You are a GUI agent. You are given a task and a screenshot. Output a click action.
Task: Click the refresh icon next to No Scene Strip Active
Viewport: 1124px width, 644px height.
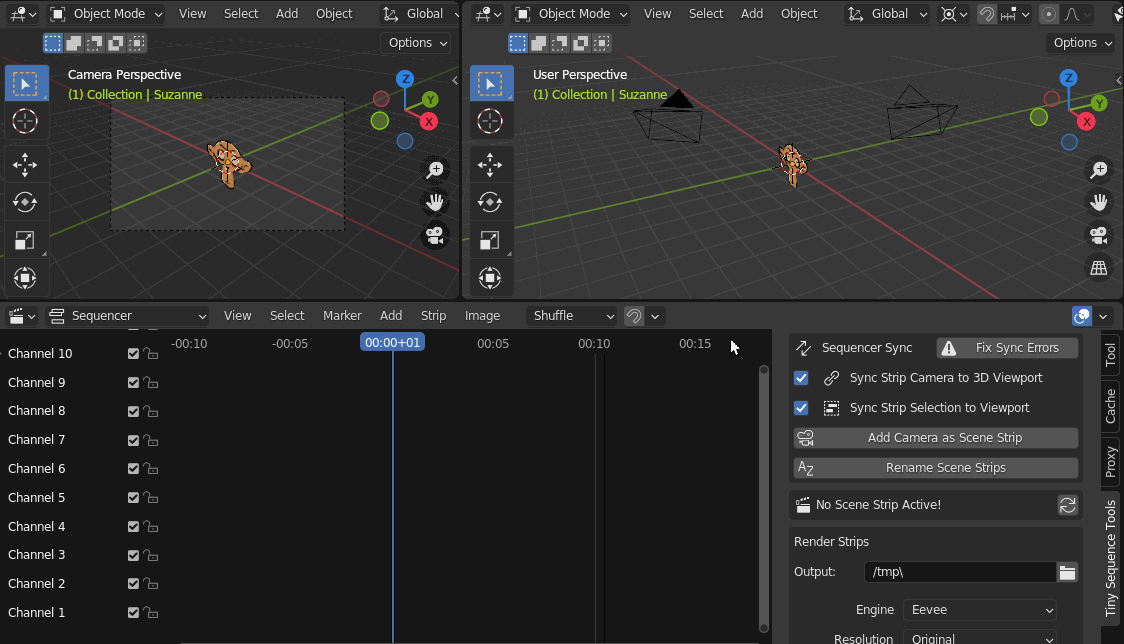pos(1067,504)
